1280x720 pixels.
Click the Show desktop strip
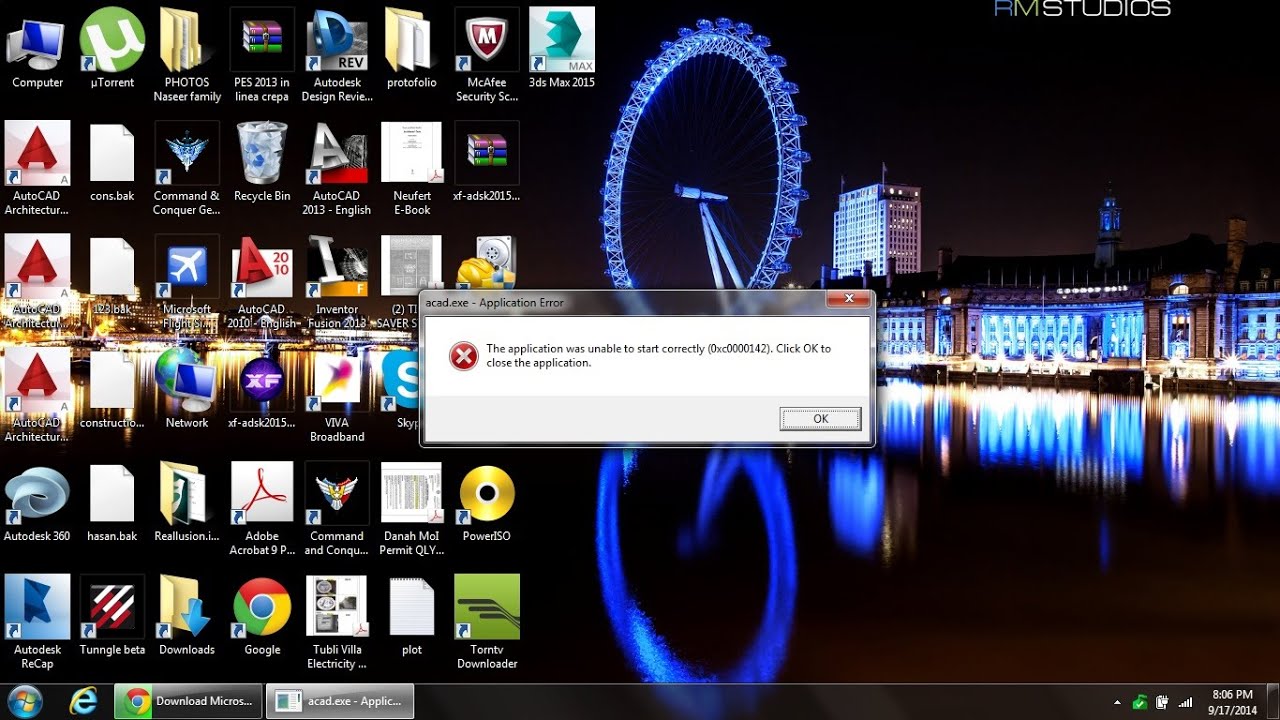(x=1273, y=701)
